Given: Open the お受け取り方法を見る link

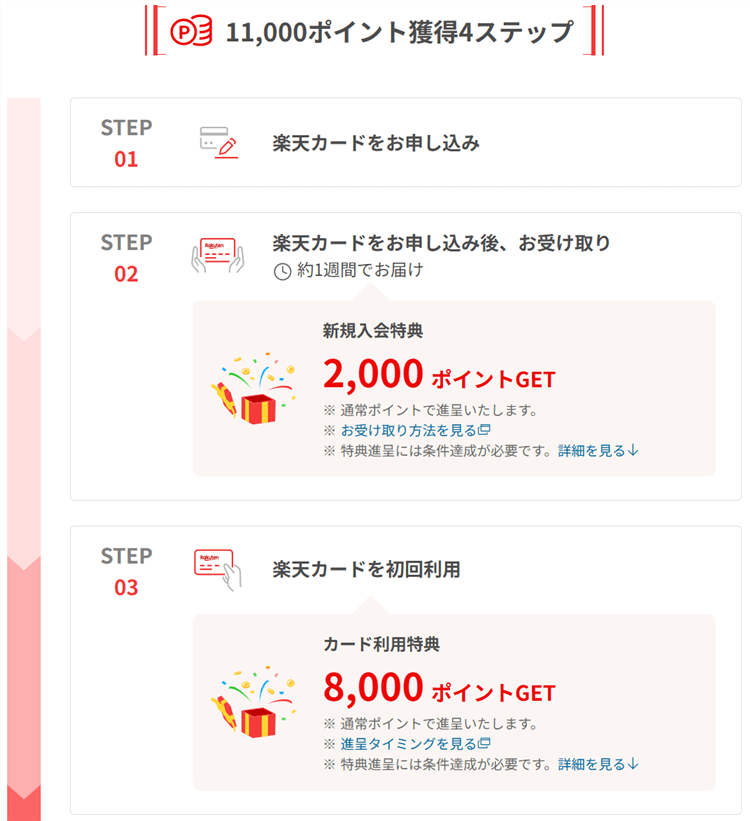Looking at the screenshot, I should pyautogui.click(x=408, y=430).
